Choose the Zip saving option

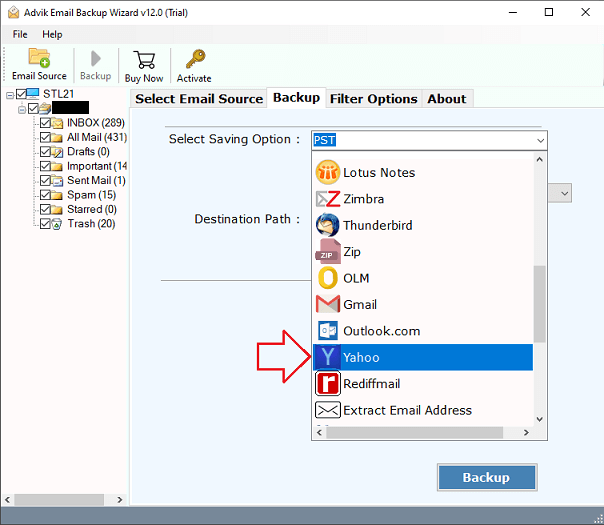[423, 252]
